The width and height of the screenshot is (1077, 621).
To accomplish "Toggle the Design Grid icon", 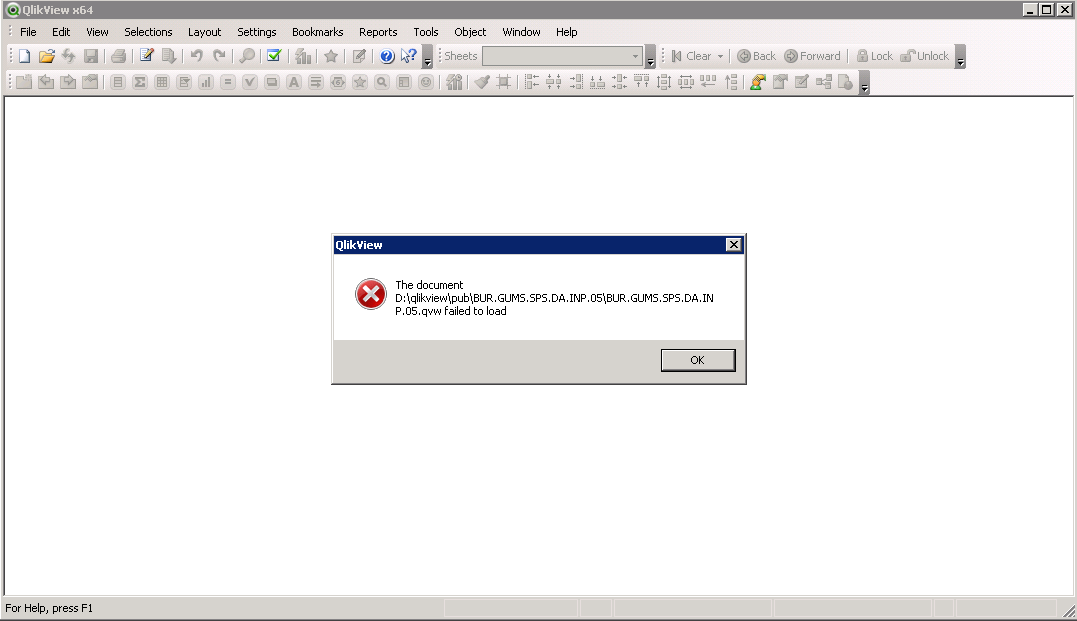I will click(x=504, y=82).
